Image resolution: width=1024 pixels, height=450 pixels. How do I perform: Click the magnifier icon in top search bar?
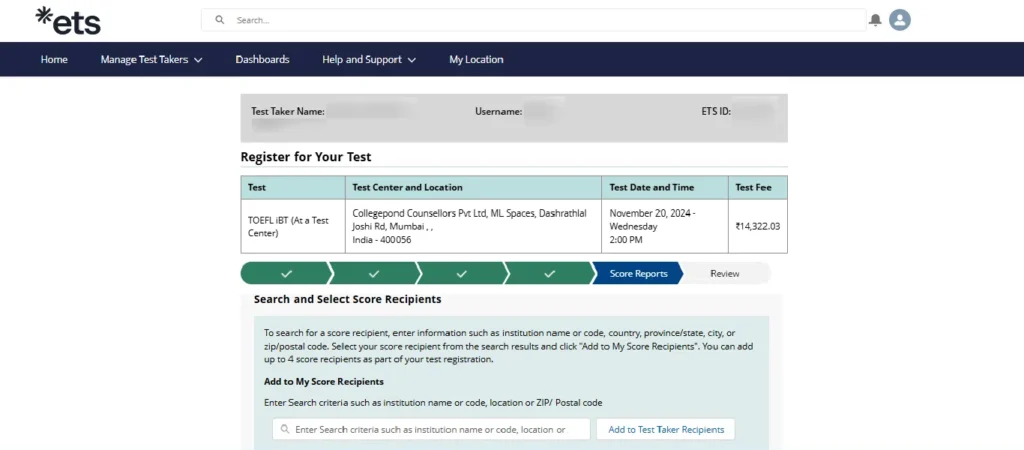(x=220, y=20)
